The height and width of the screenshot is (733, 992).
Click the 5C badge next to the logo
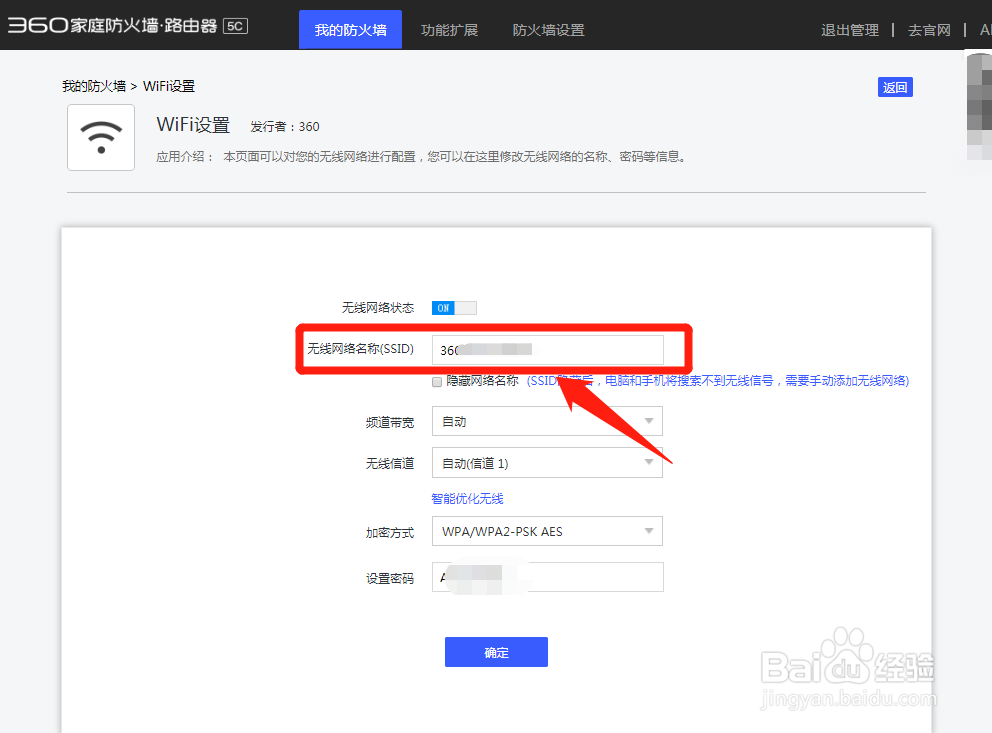234,26
